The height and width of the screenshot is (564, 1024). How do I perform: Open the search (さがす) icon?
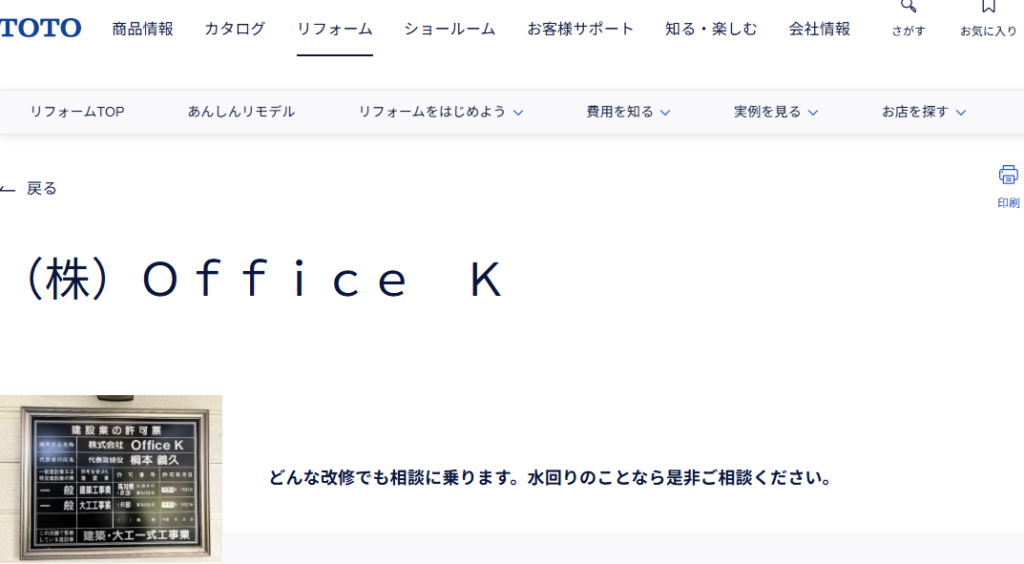pos(908,8)
